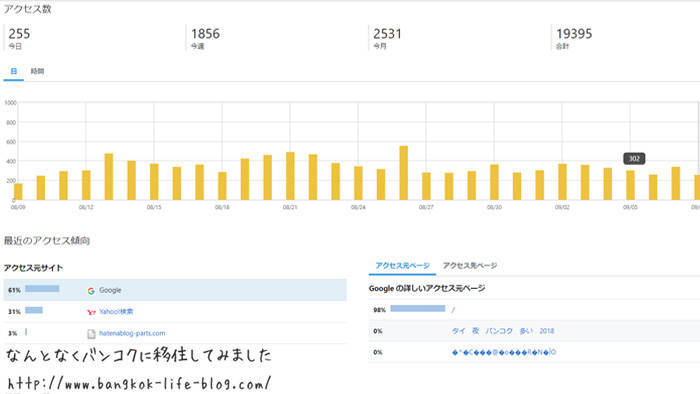Click the 1000 y-axis label
This screenshot has height=394, width=700.
pyautogui.click(x=10, y=103)
